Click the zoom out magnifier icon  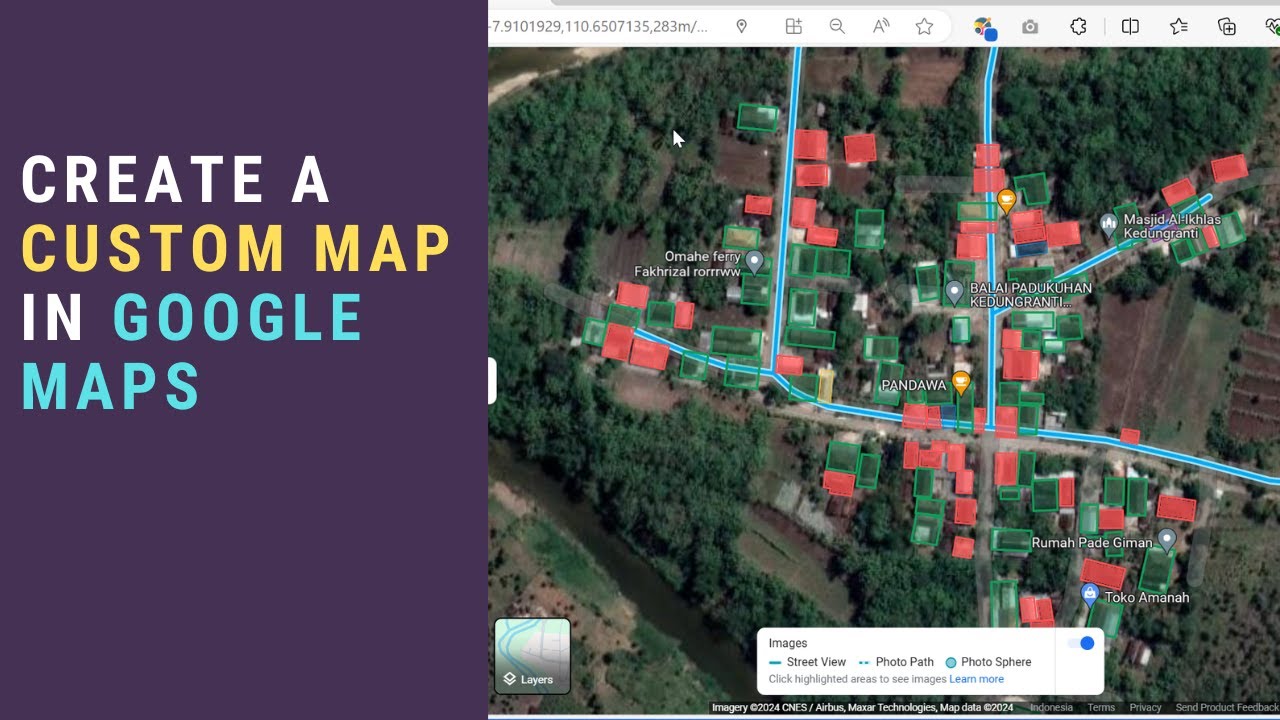[837, 26]
